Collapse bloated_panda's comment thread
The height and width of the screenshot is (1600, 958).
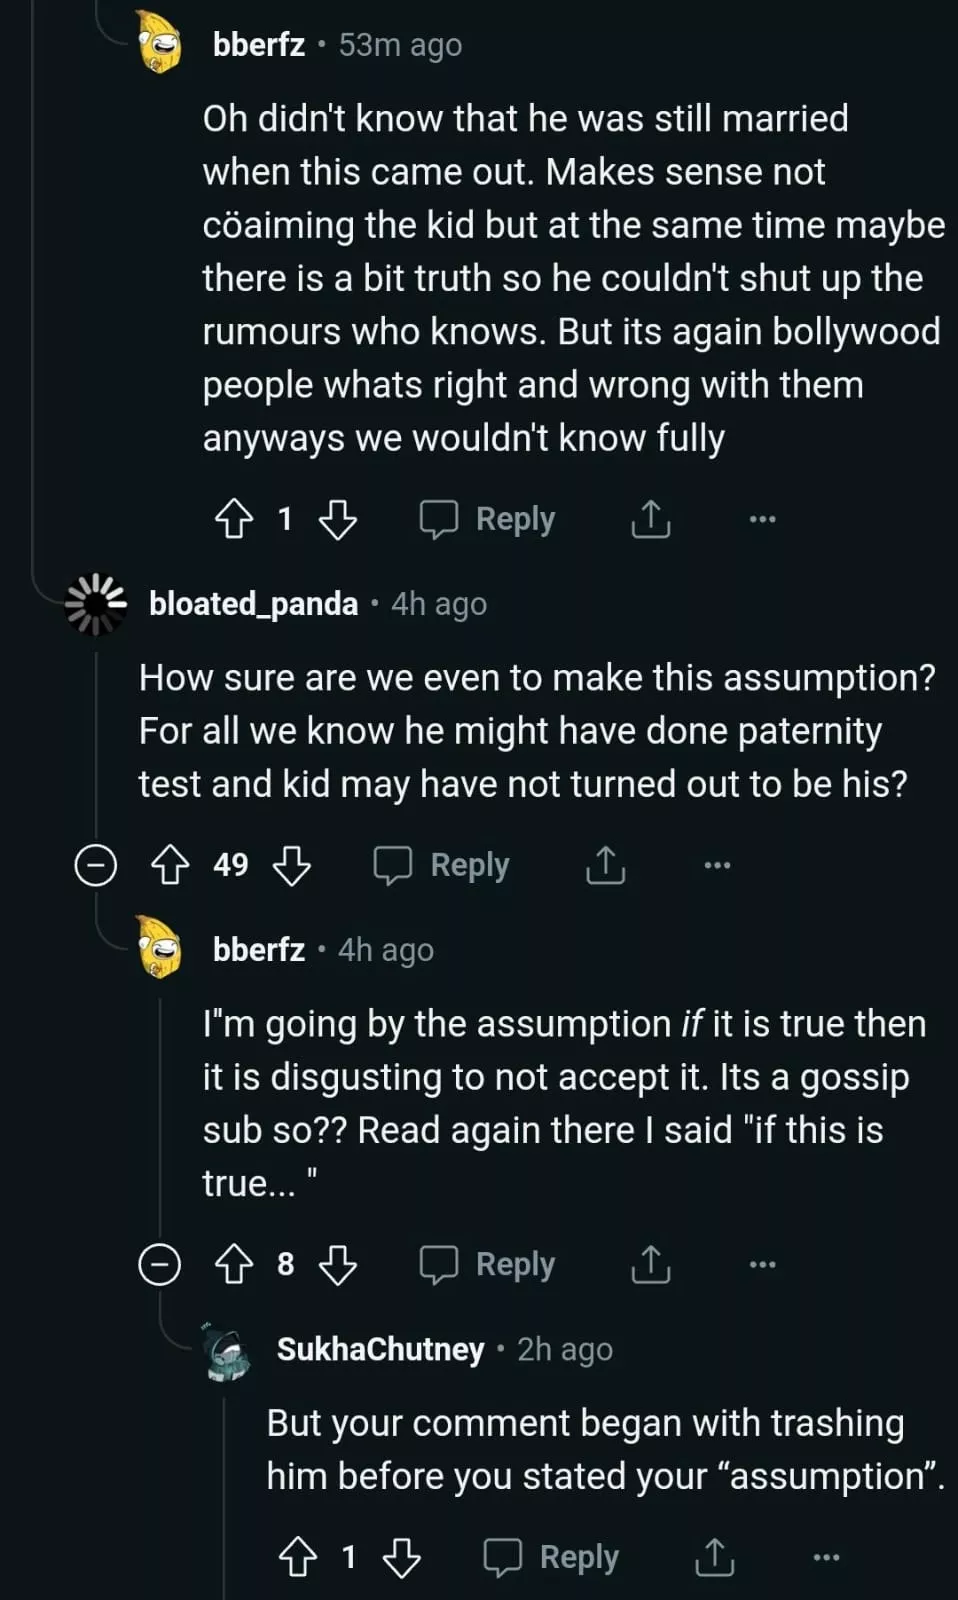pyautogui.click(x=96, y=865)
